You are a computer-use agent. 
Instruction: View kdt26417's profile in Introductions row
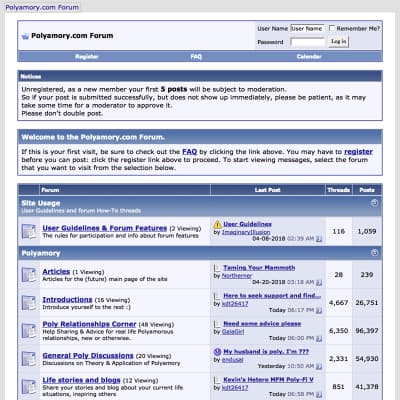pos(235,304)
